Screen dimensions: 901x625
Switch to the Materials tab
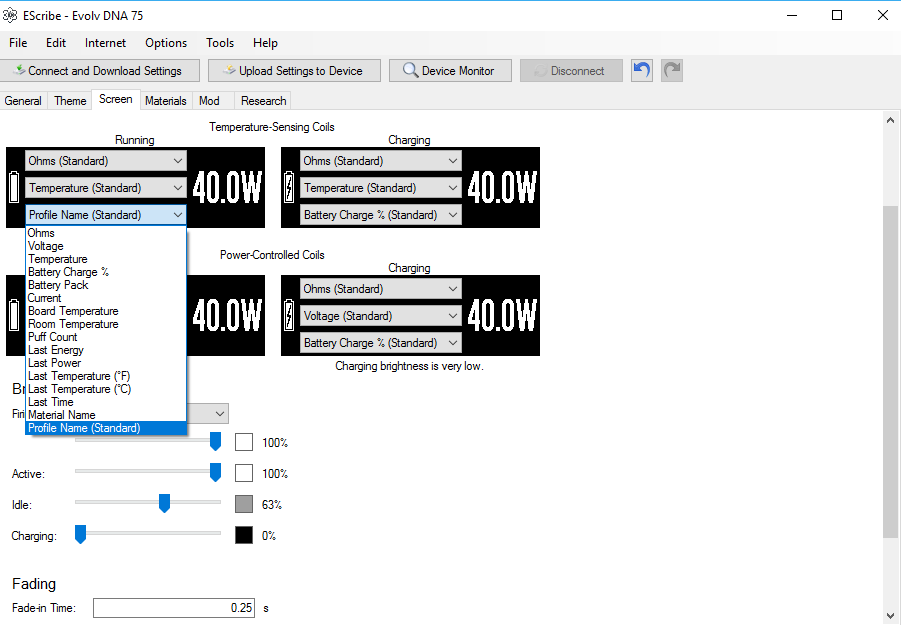tap(165, 101)
